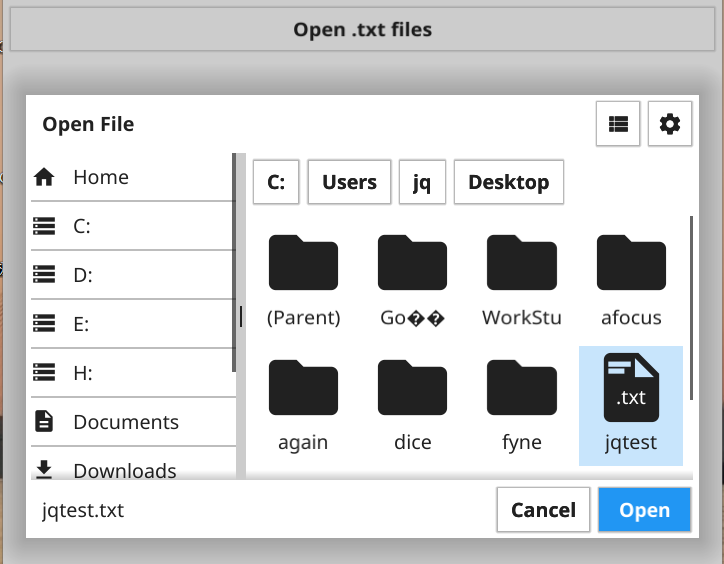
Task: Open Downloads favorite location
Action: pyautogui.click(x=124, y=470)
